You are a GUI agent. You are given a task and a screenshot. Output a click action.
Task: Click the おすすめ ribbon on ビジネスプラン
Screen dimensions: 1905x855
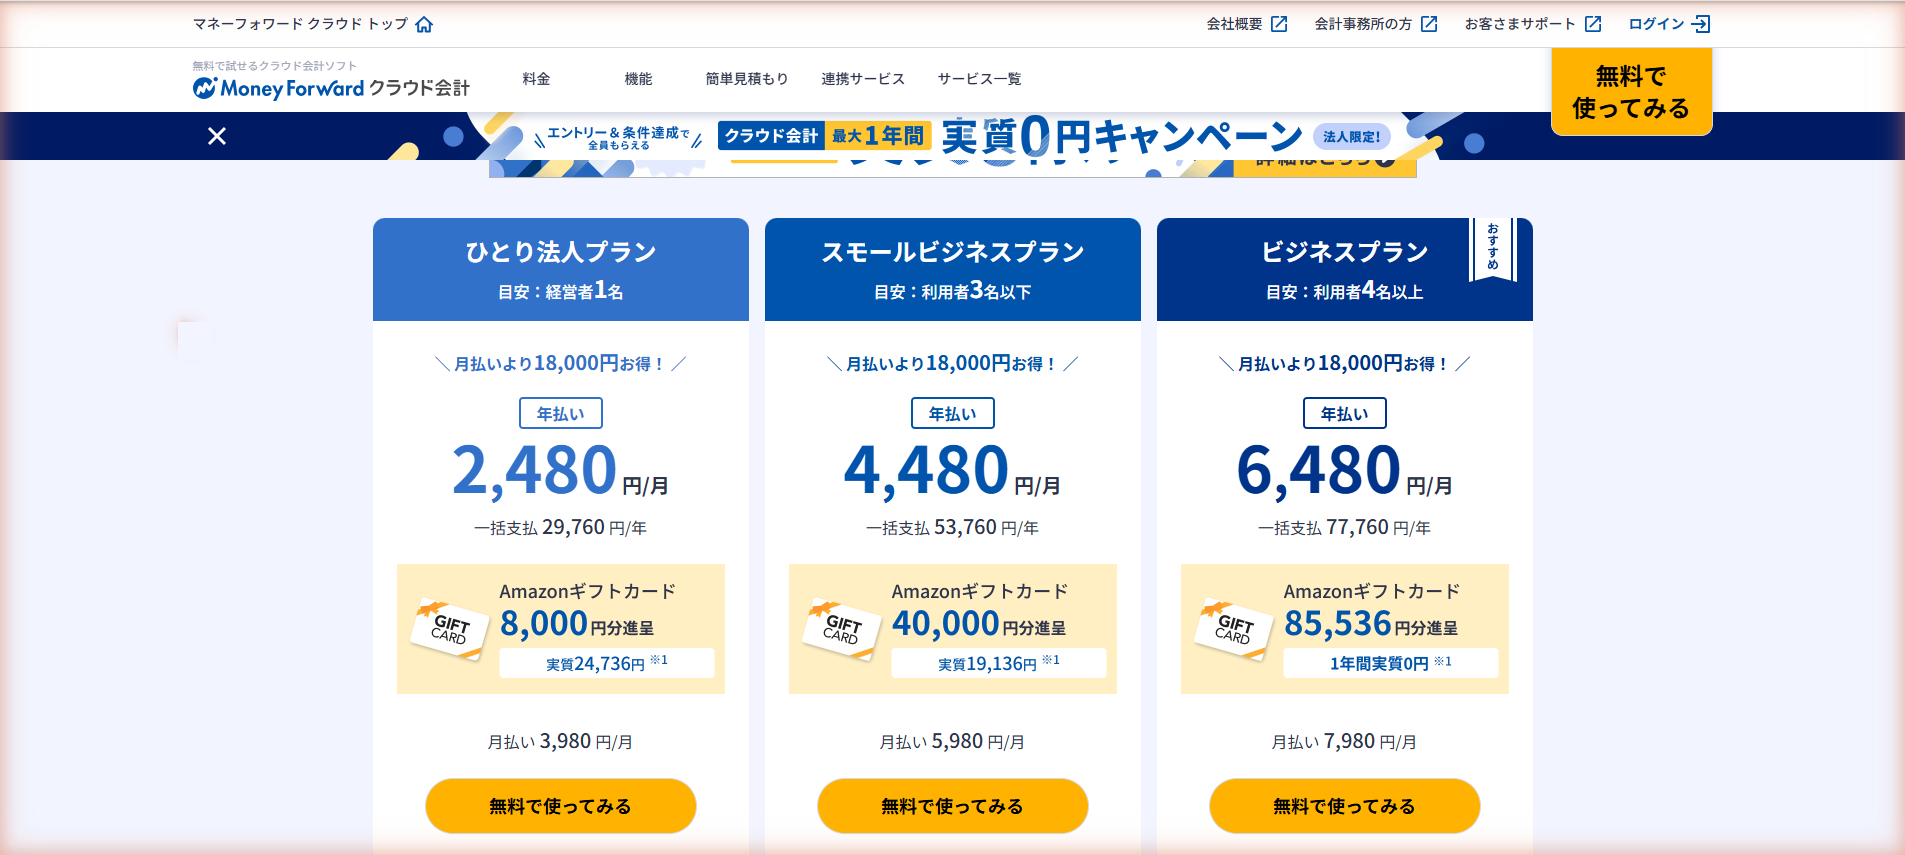1493,249
